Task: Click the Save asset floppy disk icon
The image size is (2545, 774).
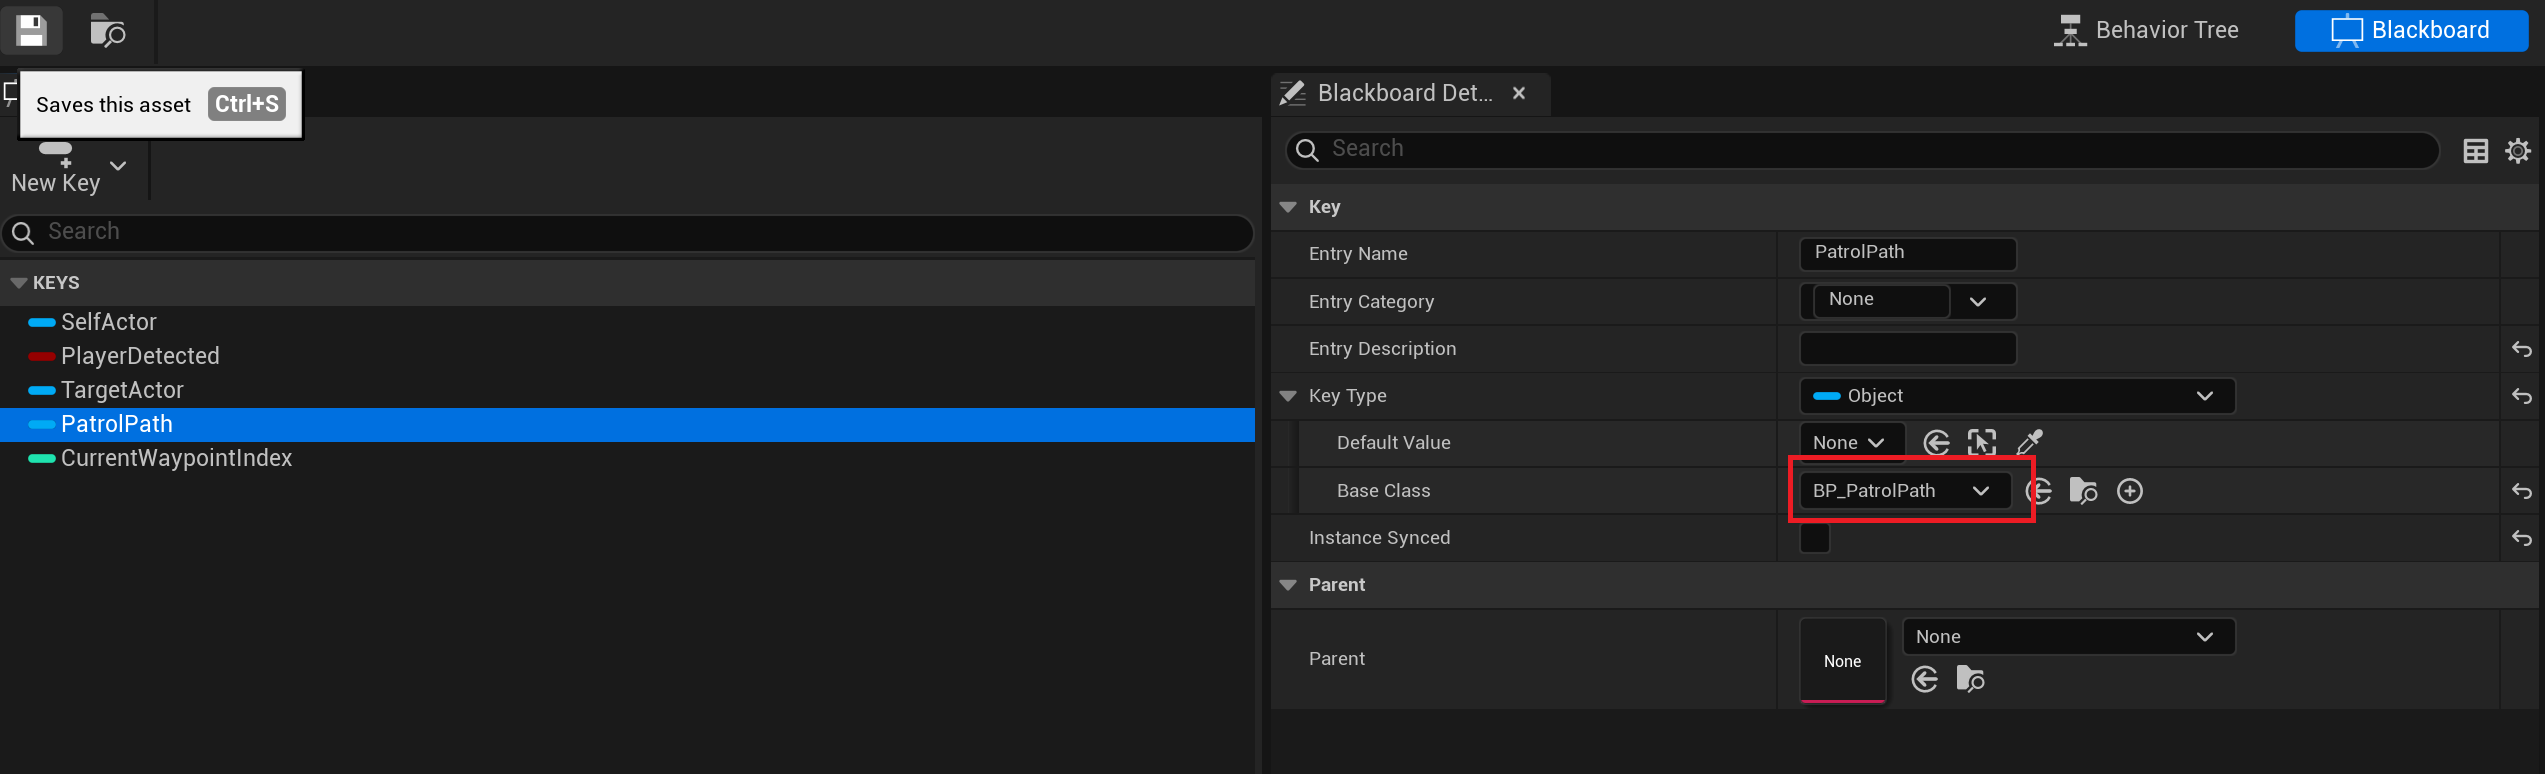Action: click(x=31, y=30)
